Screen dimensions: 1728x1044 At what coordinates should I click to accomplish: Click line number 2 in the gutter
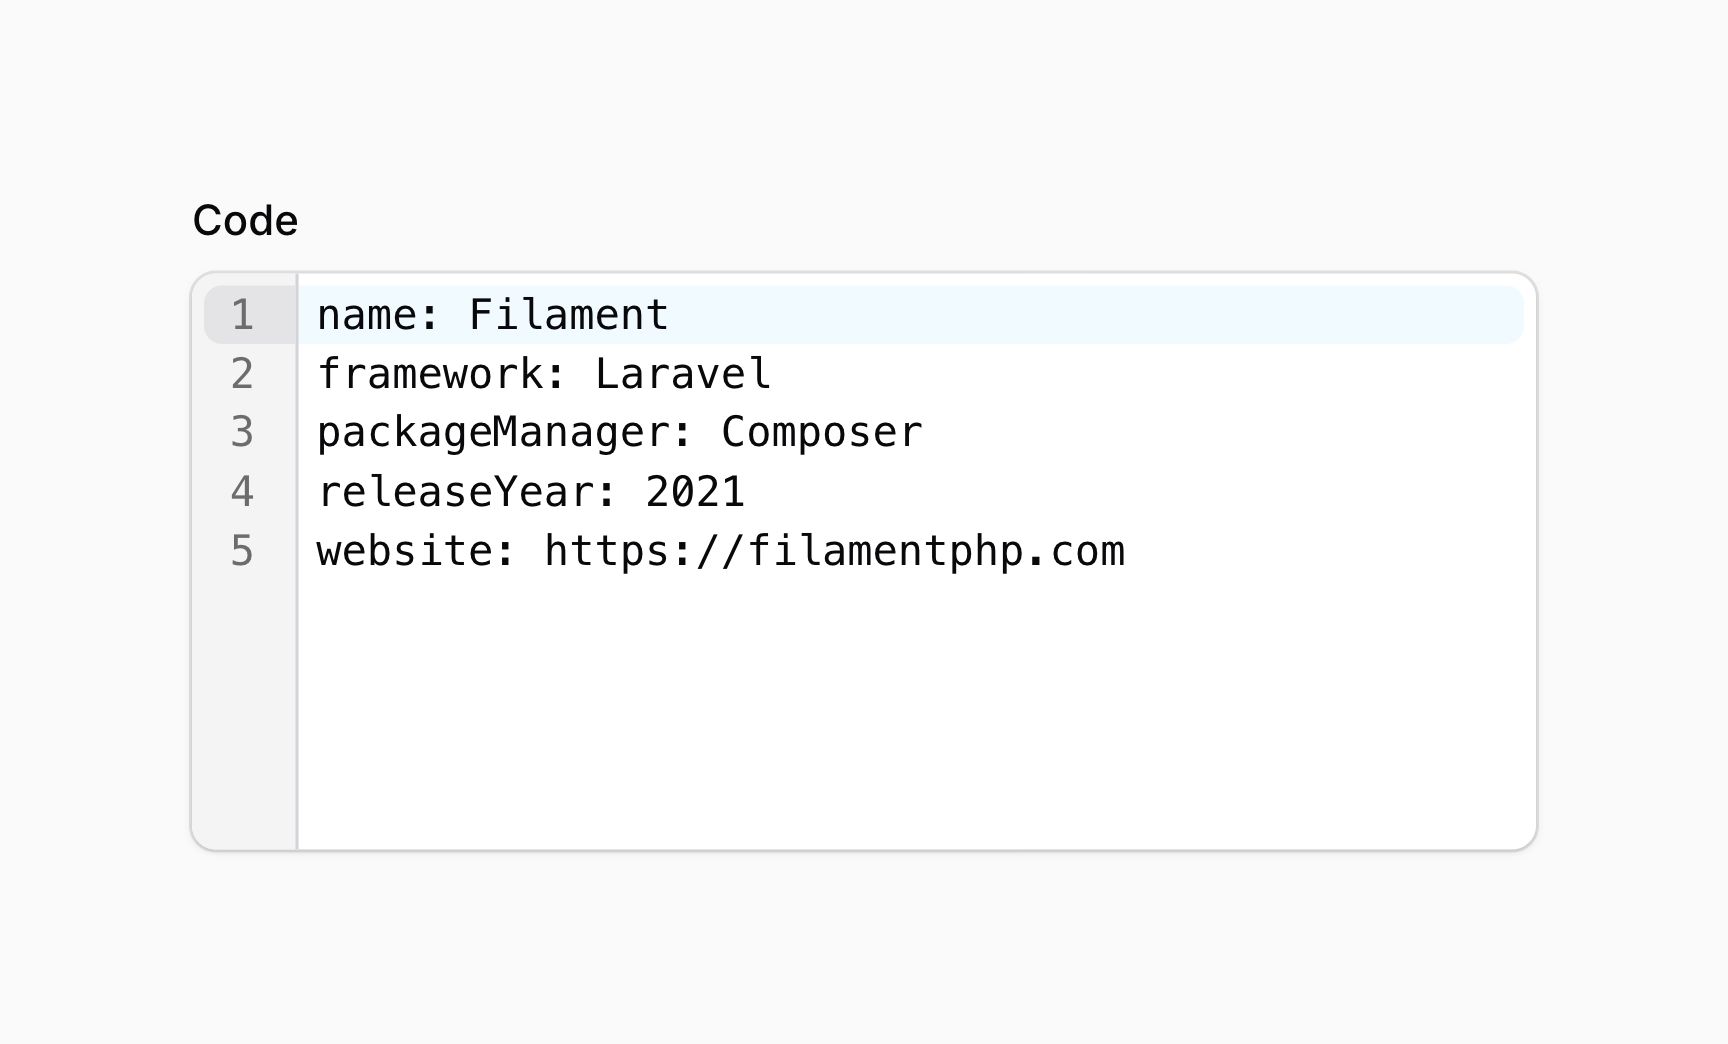[x=243, y=372]
